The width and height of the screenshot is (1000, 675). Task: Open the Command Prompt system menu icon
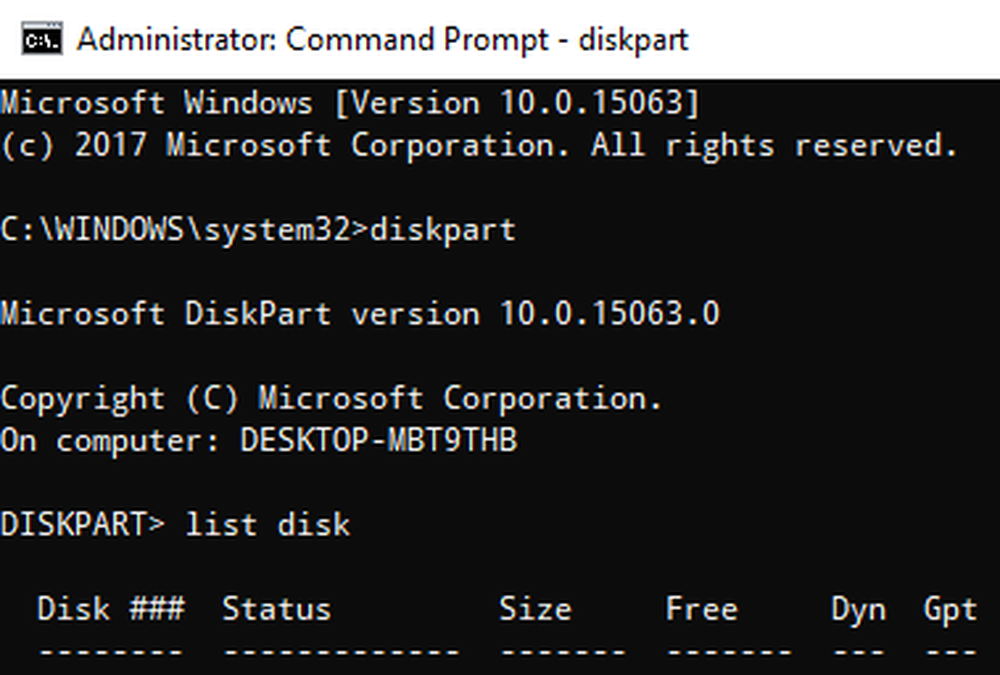[x=41, y=39]
